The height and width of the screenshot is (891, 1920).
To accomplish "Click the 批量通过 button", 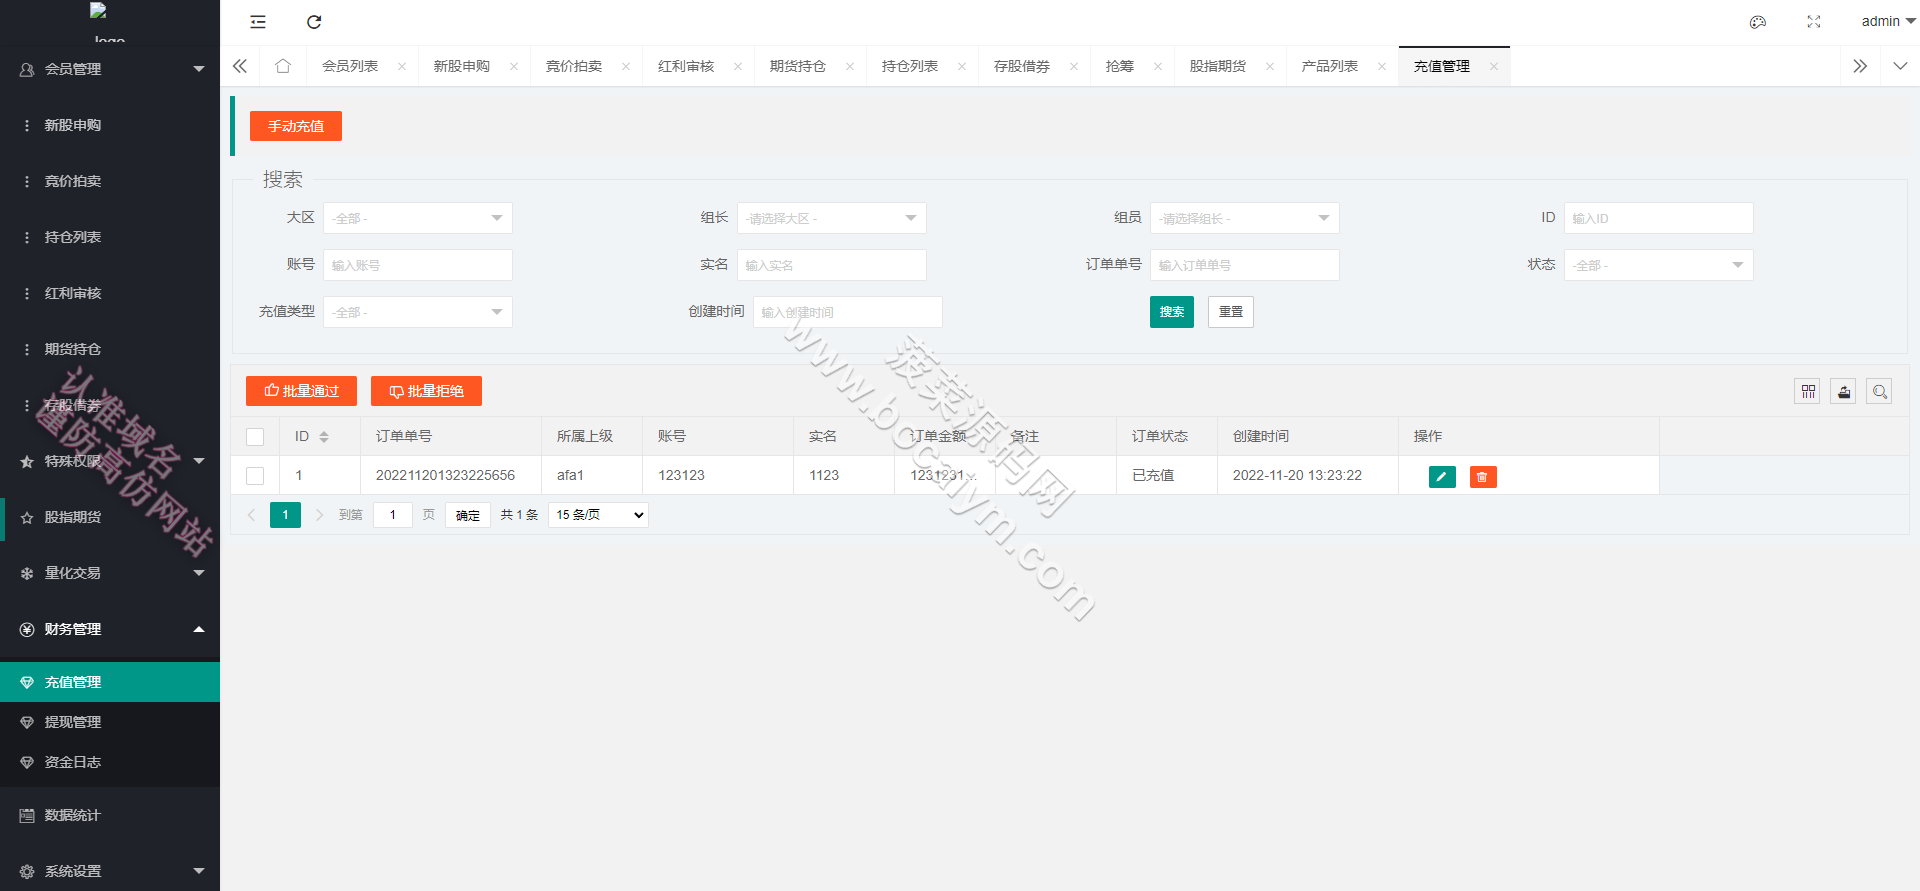I will tap(301, 391).
